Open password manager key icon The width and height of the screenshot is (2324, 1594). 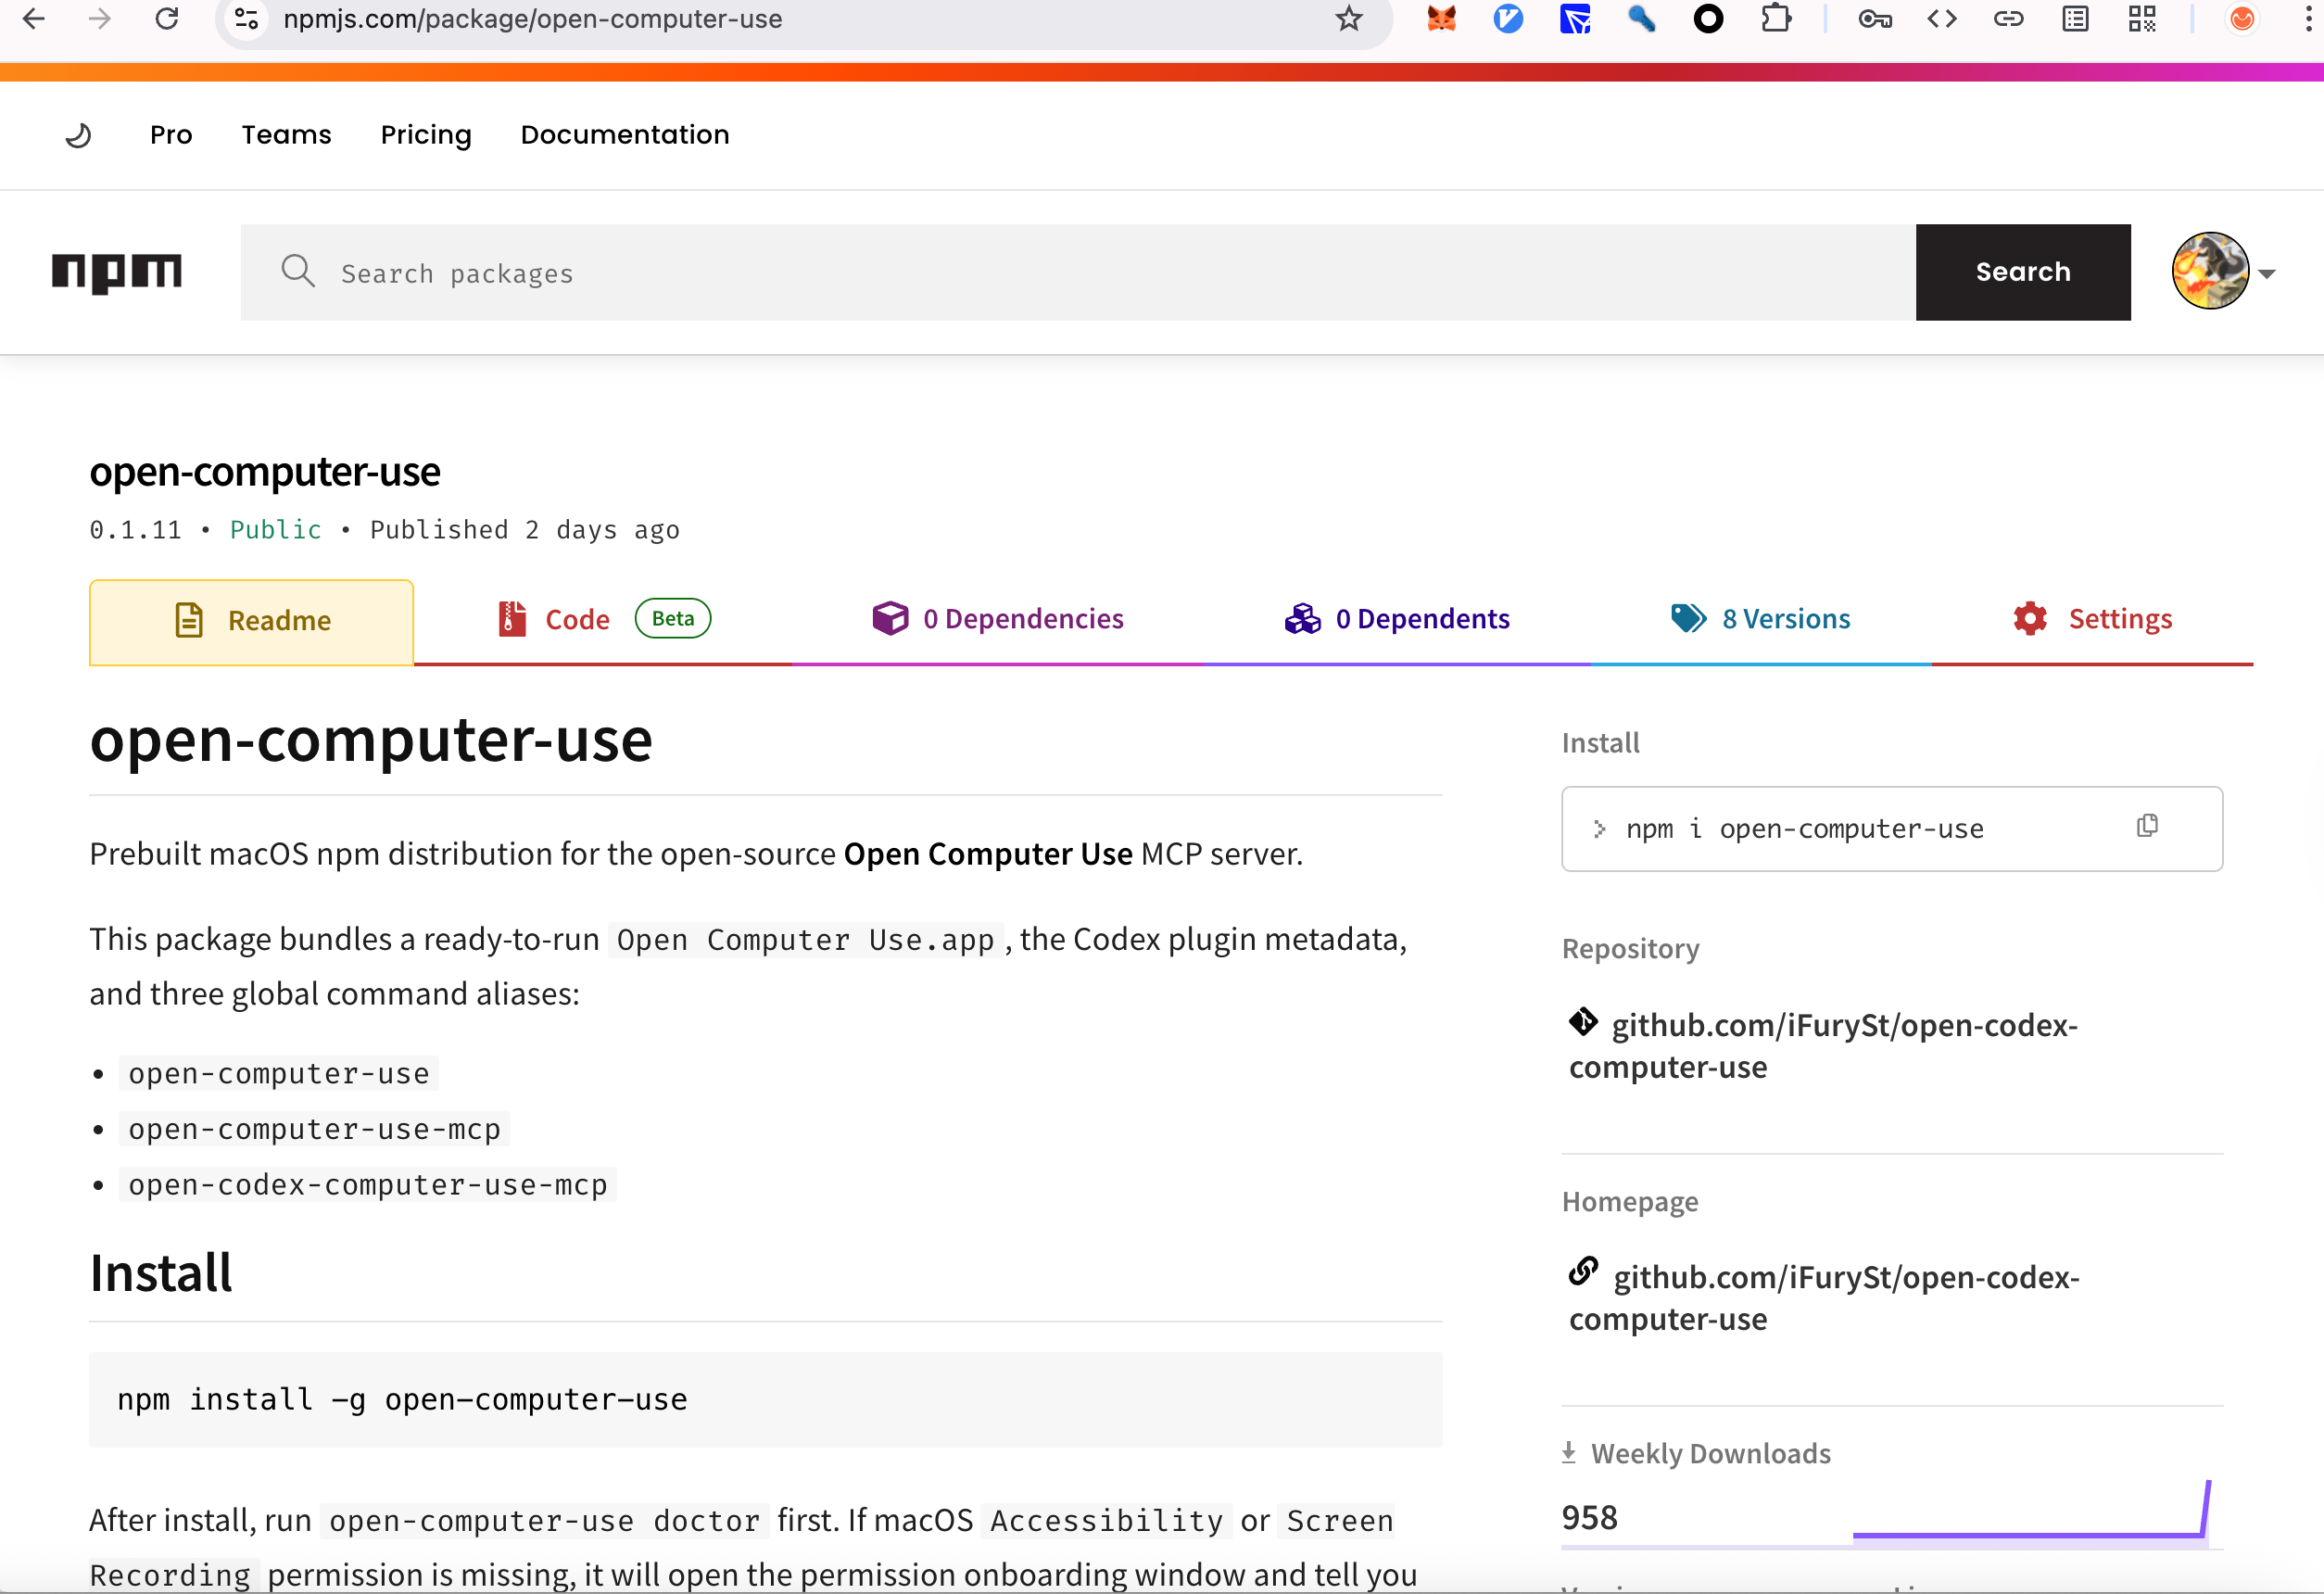pyautogui.click(x=1874, y=19)
